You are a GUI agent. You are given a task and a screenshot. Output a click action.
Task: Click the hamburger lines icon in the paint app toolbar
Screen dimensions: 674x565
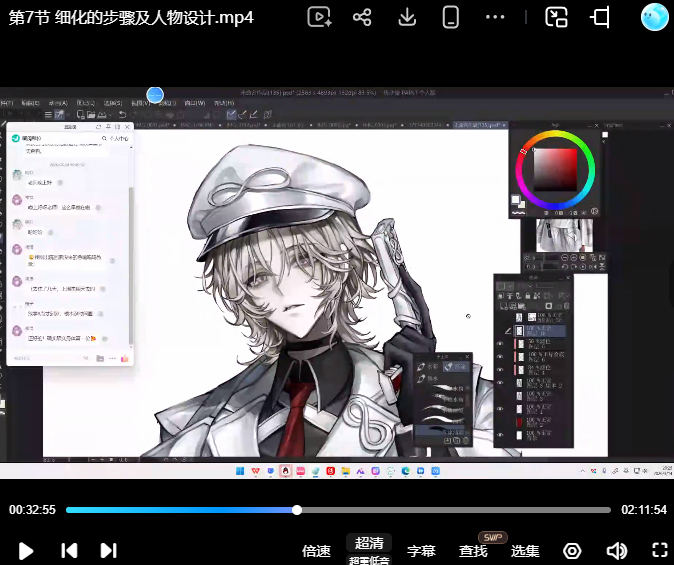(x=48, y=114)
